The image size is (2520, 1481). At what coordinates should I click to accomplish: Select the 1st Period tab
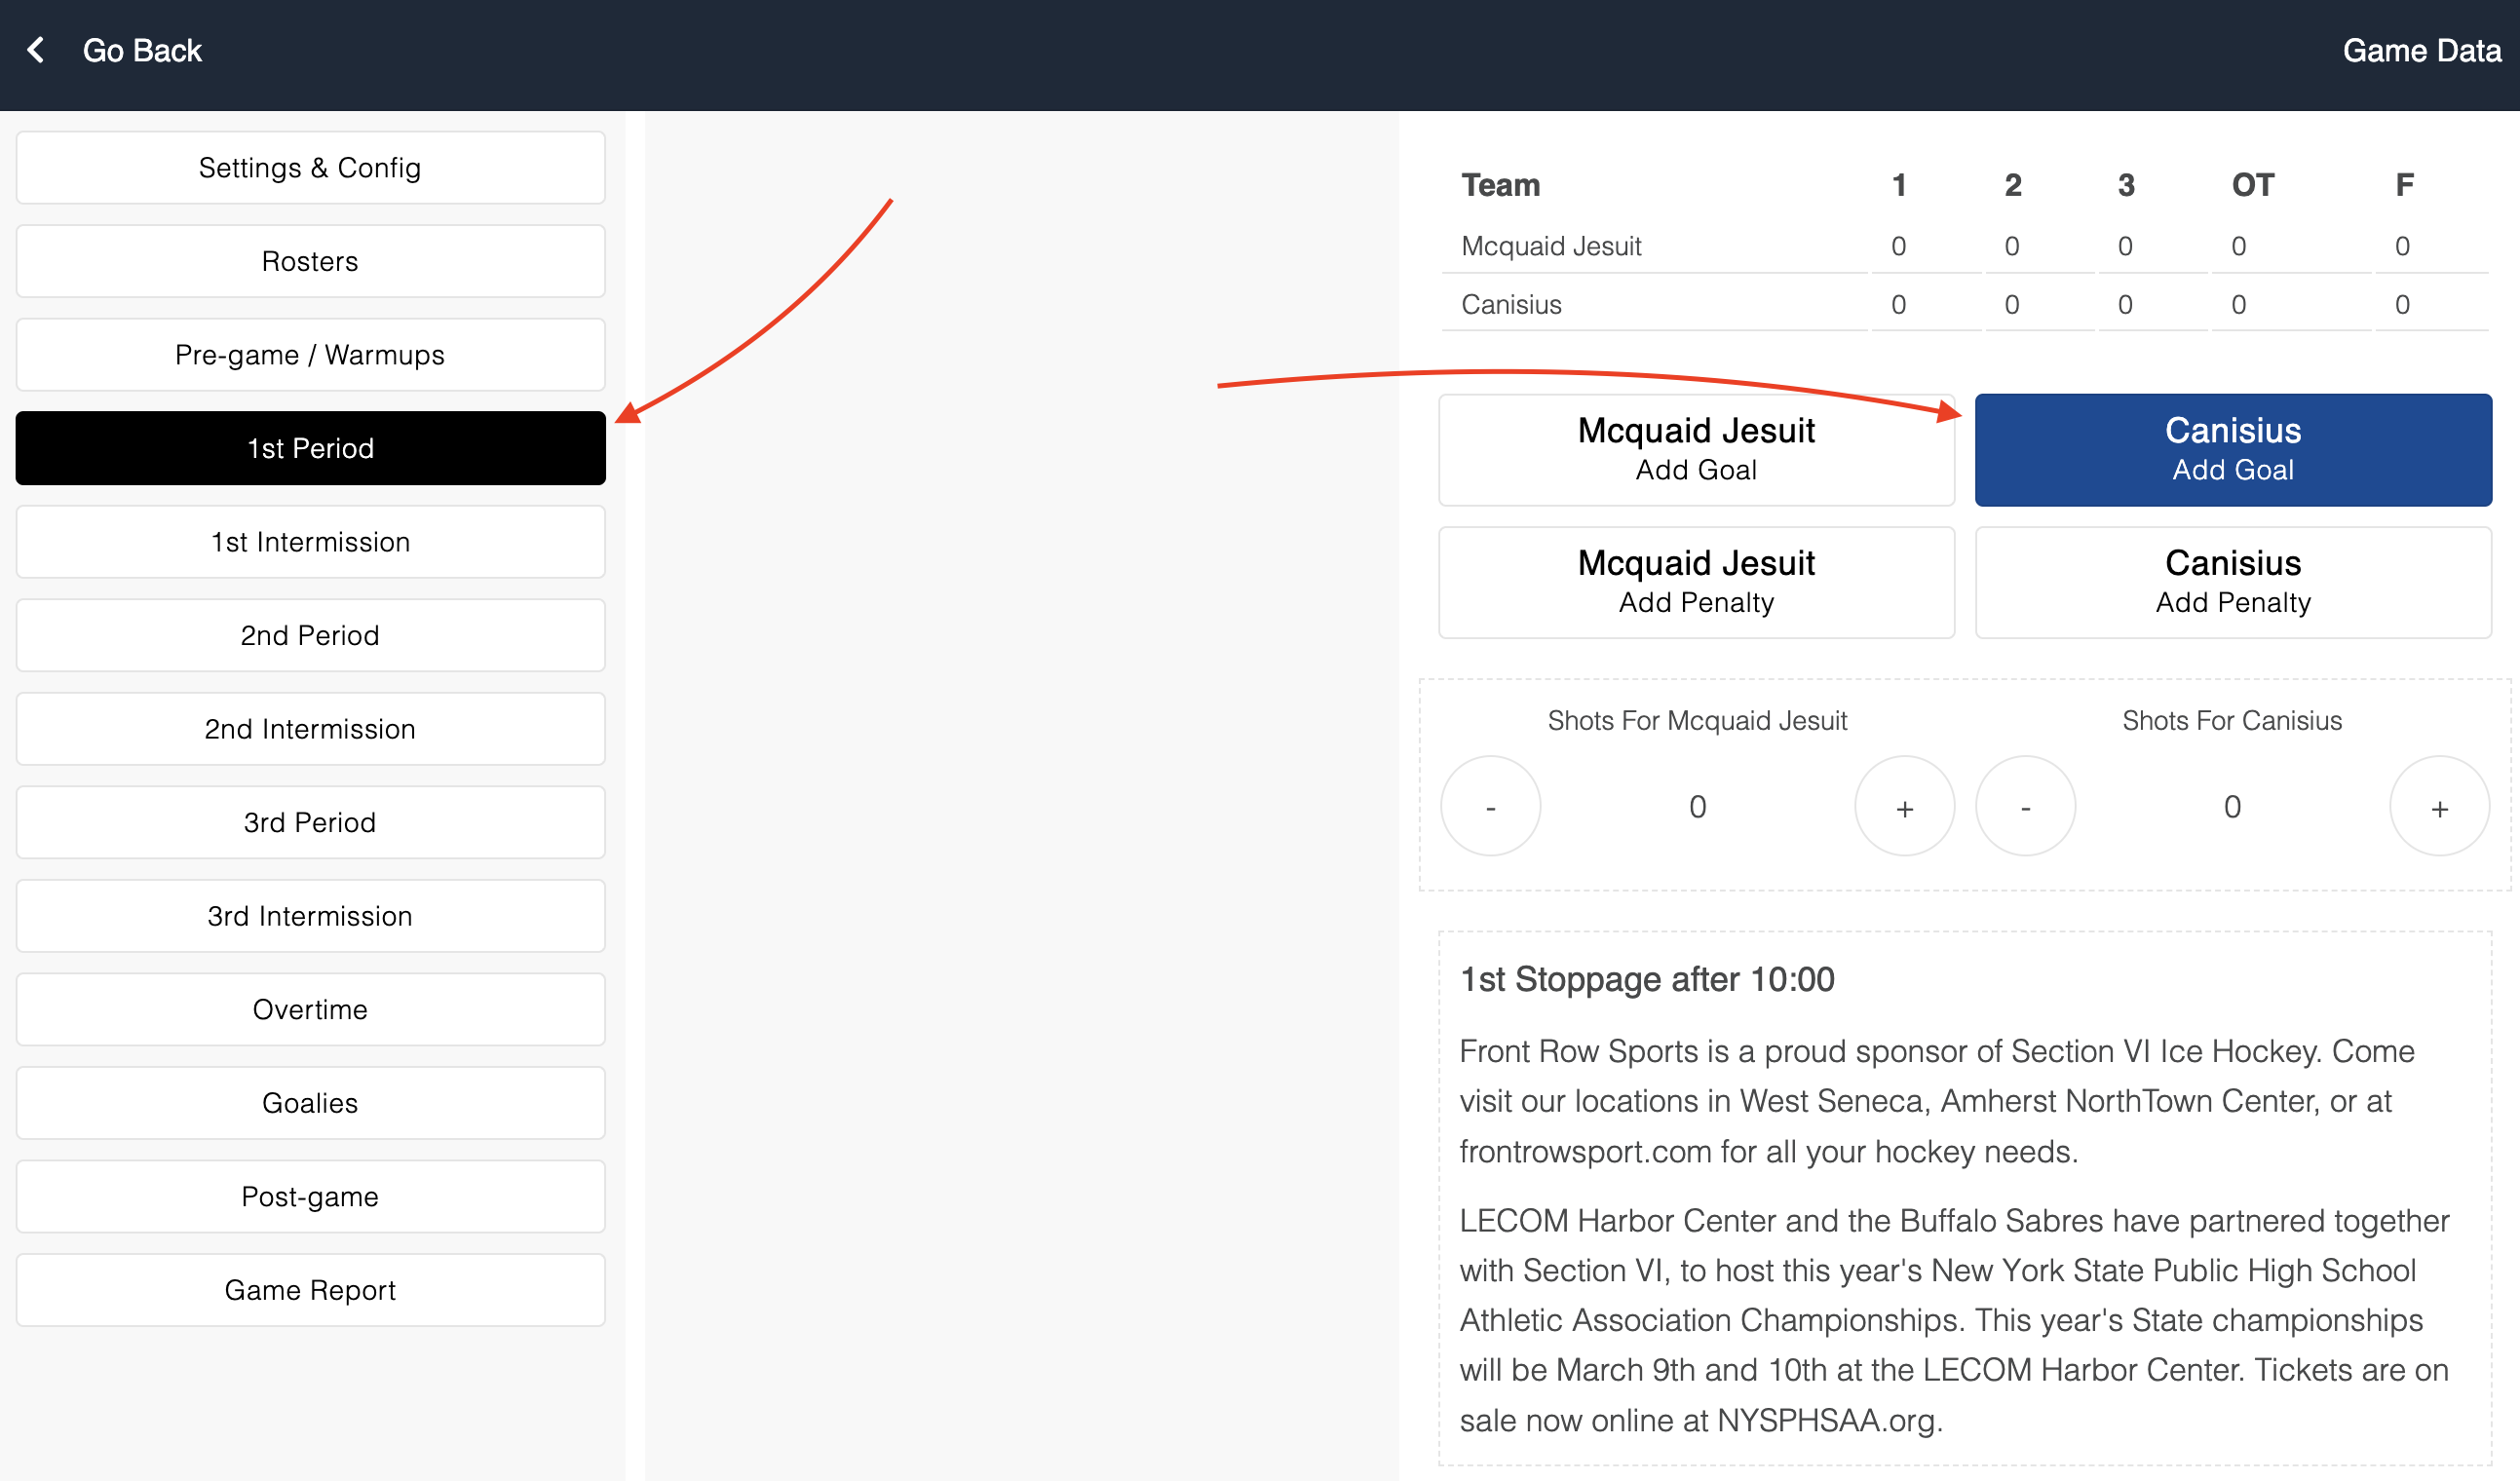310,448
